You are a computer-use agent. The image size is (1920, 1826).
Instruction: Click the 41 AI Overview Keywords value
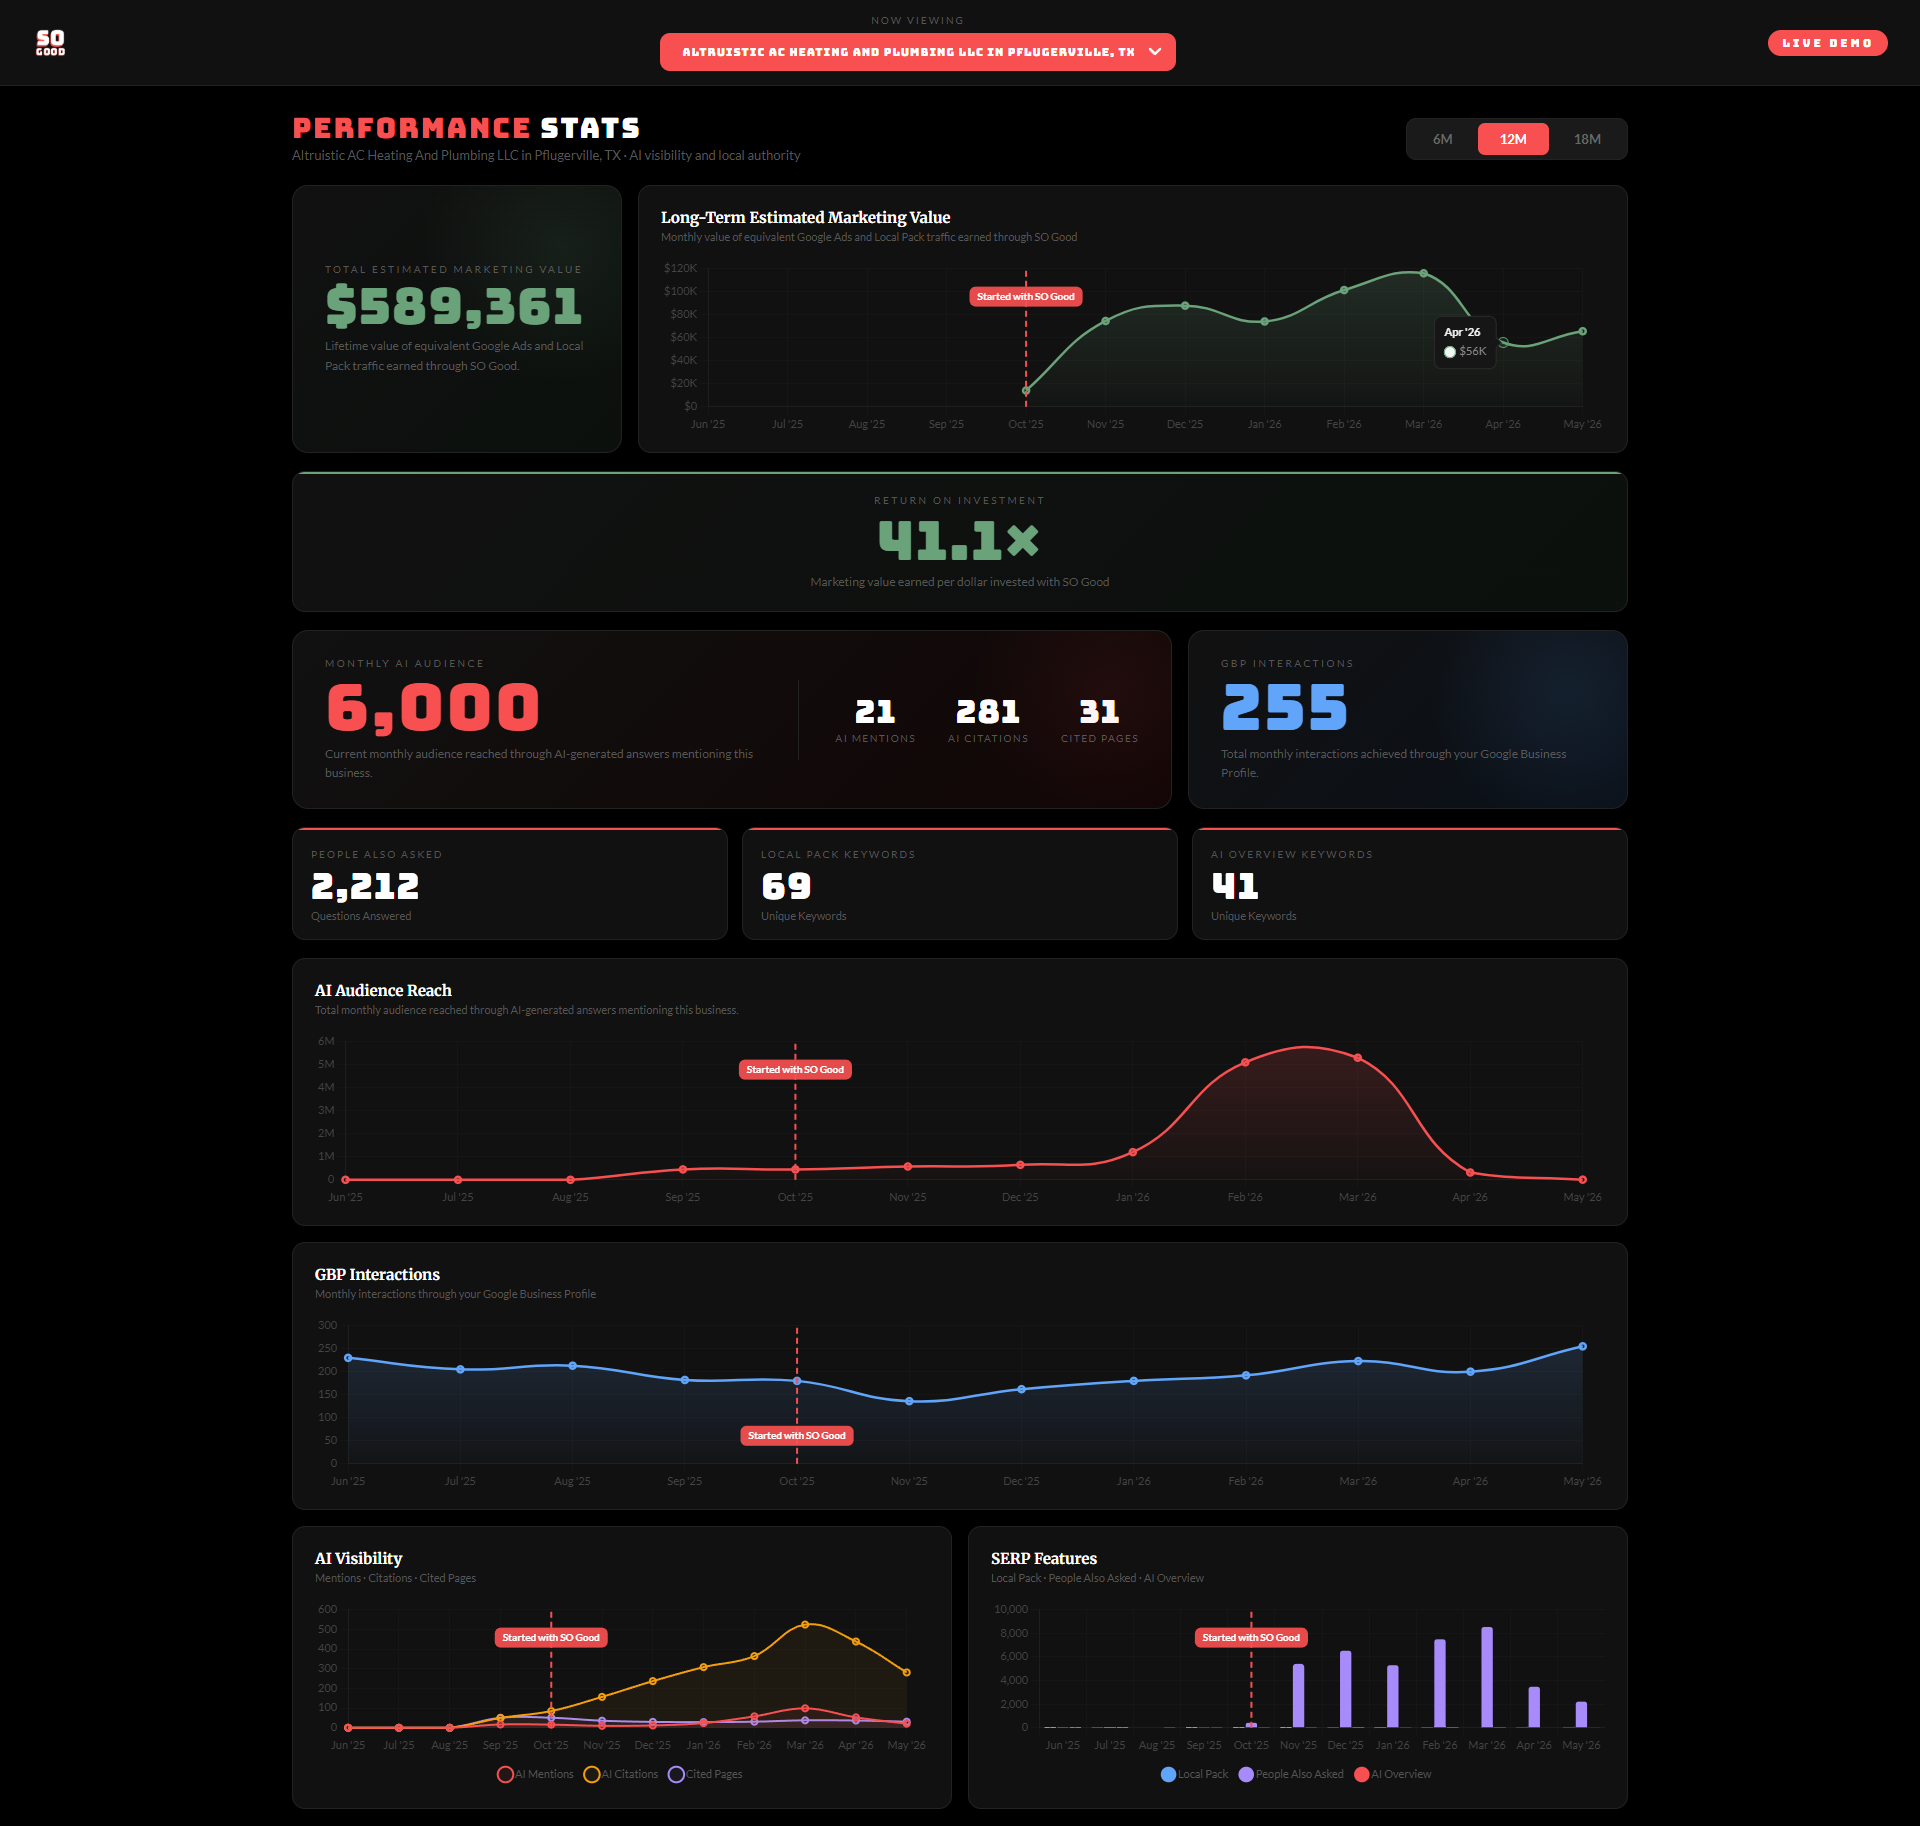(x=1235, y=886)
